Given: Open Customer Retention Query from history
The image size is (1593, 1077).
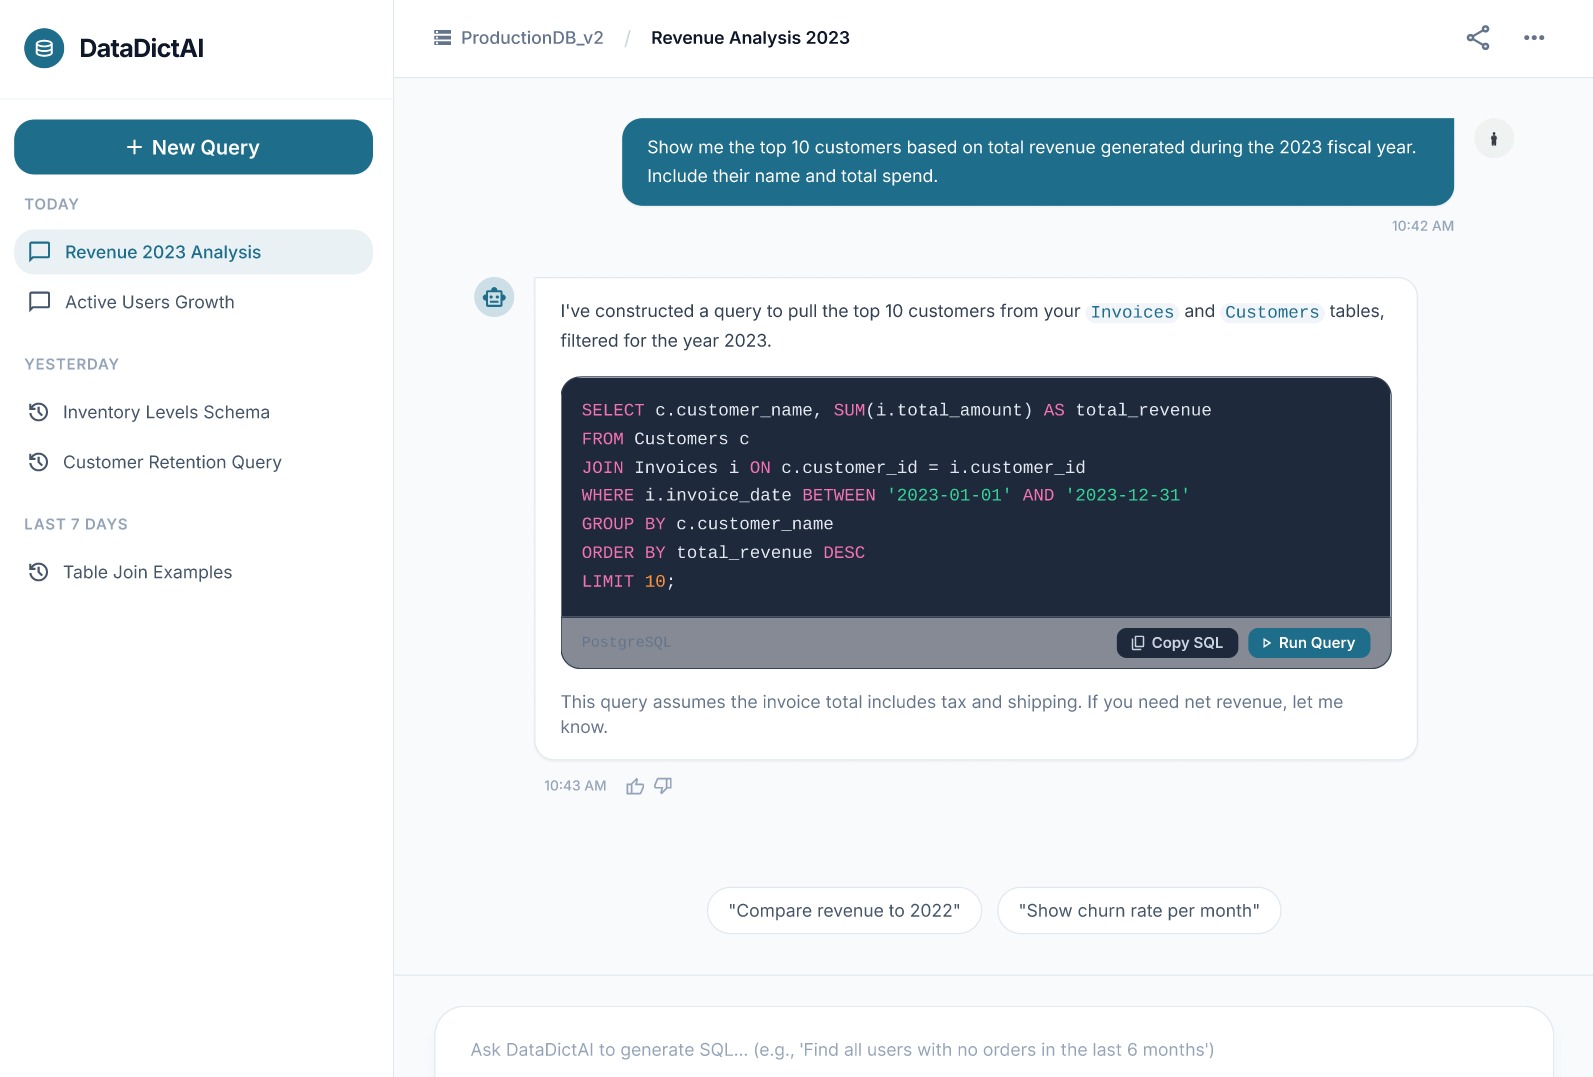Looking at the screenshot, I should click(172, 462).
